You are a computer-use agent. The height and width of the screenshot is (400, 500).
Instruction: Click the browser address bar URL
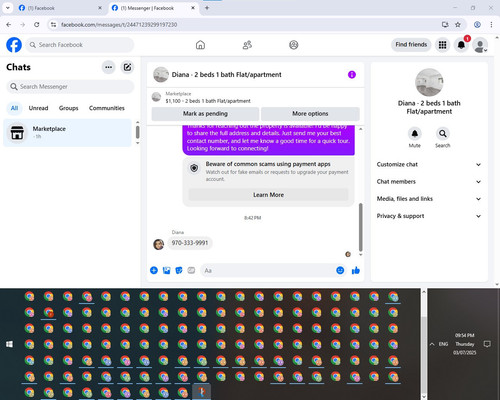119,25
